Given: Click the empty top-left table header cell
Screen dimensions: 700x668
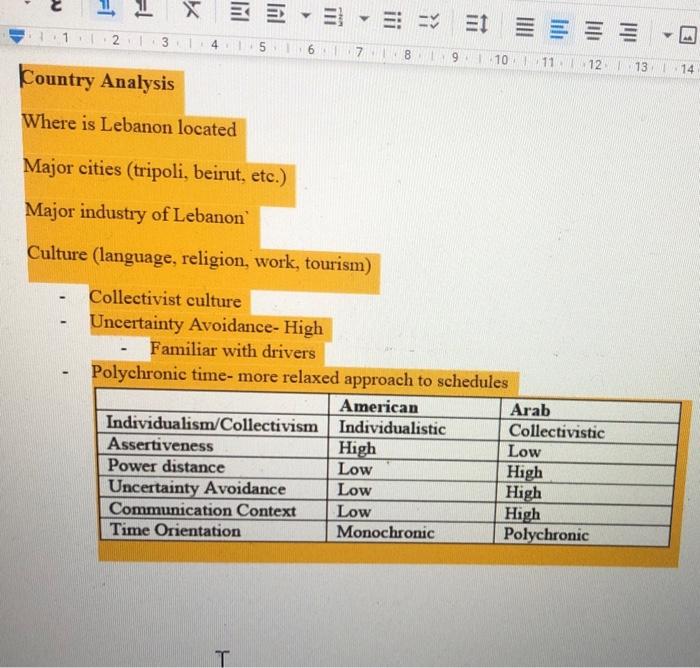Looking at the screenshot, I should tap(212, 402).
